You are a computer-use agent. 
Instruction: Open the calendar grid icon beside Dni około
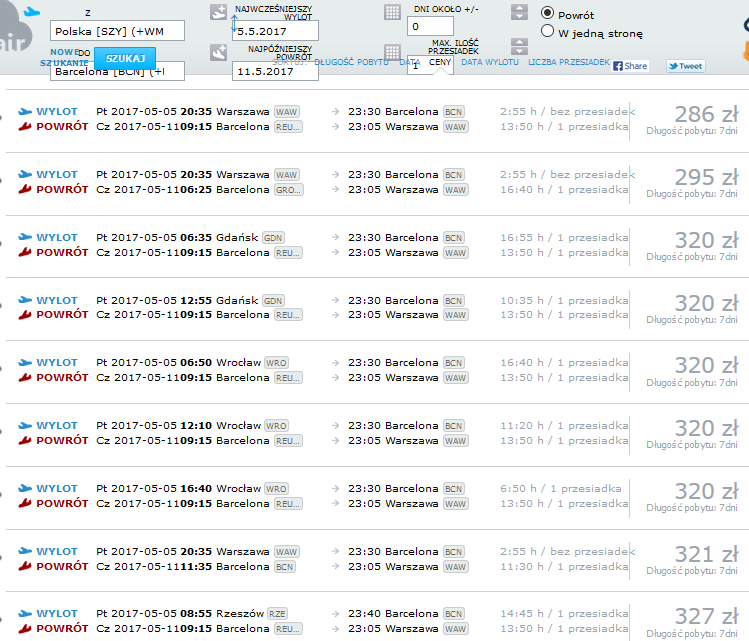pyautogui.click(x=392, y=12)
